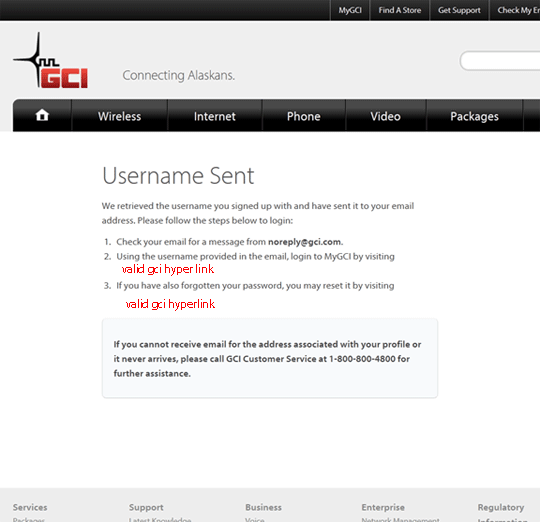Open the Internet menu
Screen dimensions: 540x522
point(215,116)
